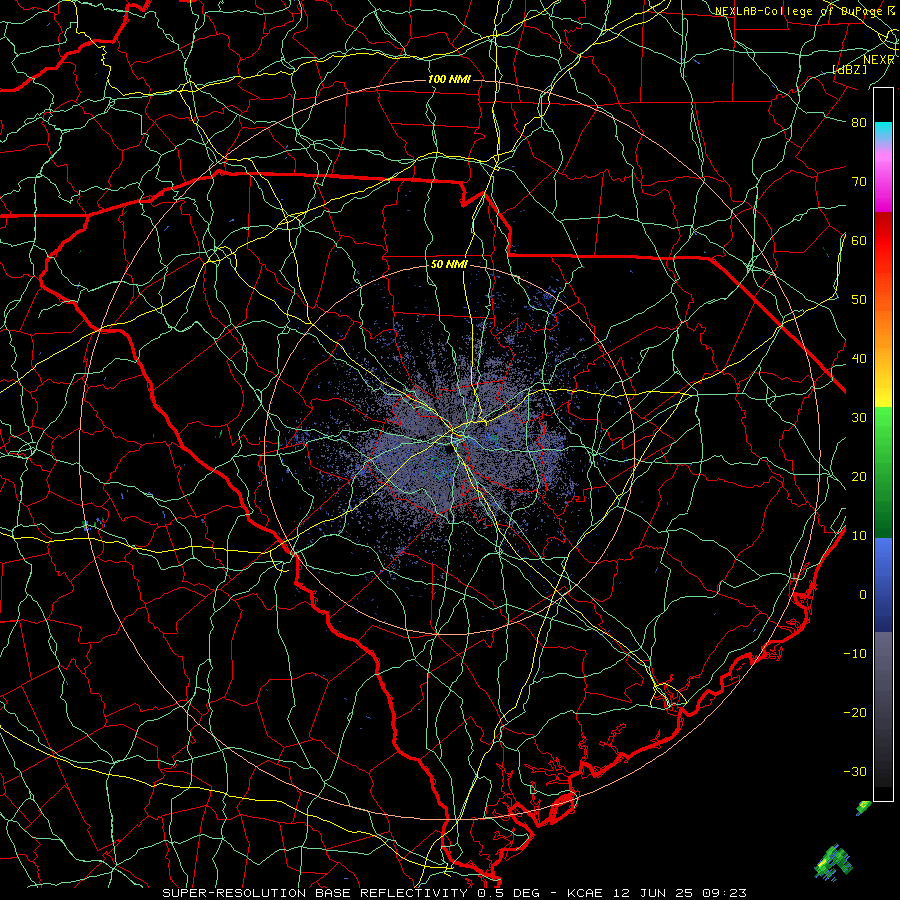
Task: Click the 80 value on the dBZ scale
Action: click(x=859, y=123)
